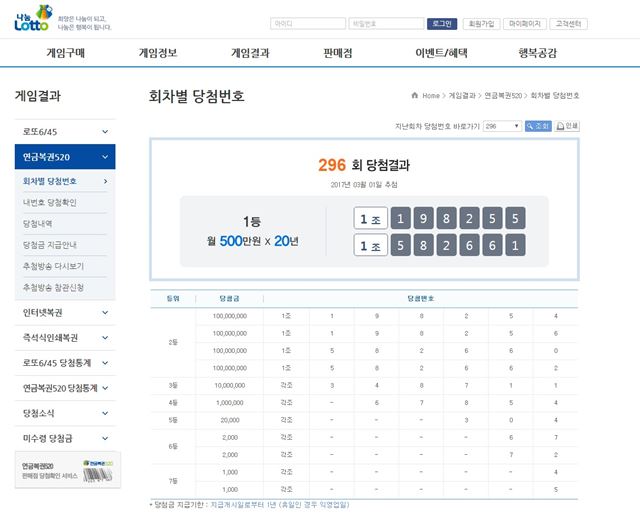The image size is (640, 529).
Task: Open the round number dropdown showing 296
Action: pyautogui.click(x=502, y=126)
